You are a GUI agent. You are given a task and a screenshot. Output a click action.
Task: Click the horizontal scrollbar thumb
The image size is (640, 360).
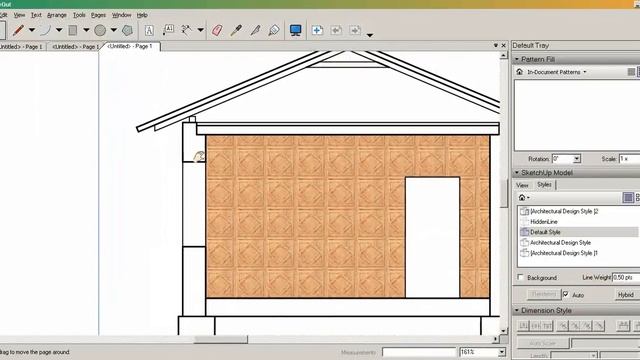pyautogui.click(x=221, y=339)
